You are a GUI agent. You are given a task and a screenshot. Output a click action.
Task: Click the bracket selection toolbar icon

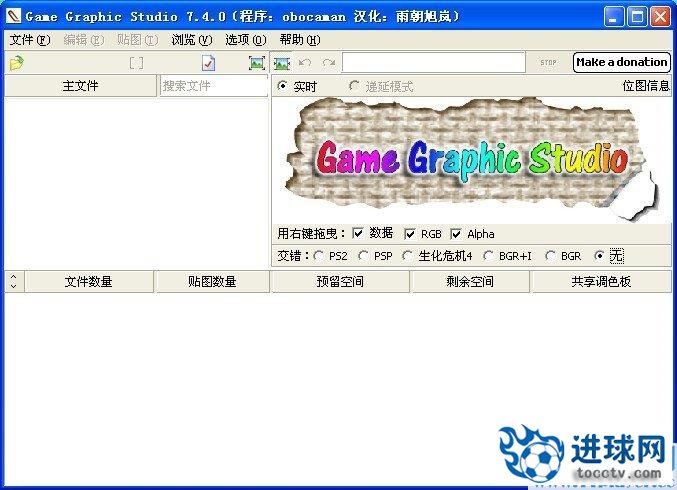136,63
